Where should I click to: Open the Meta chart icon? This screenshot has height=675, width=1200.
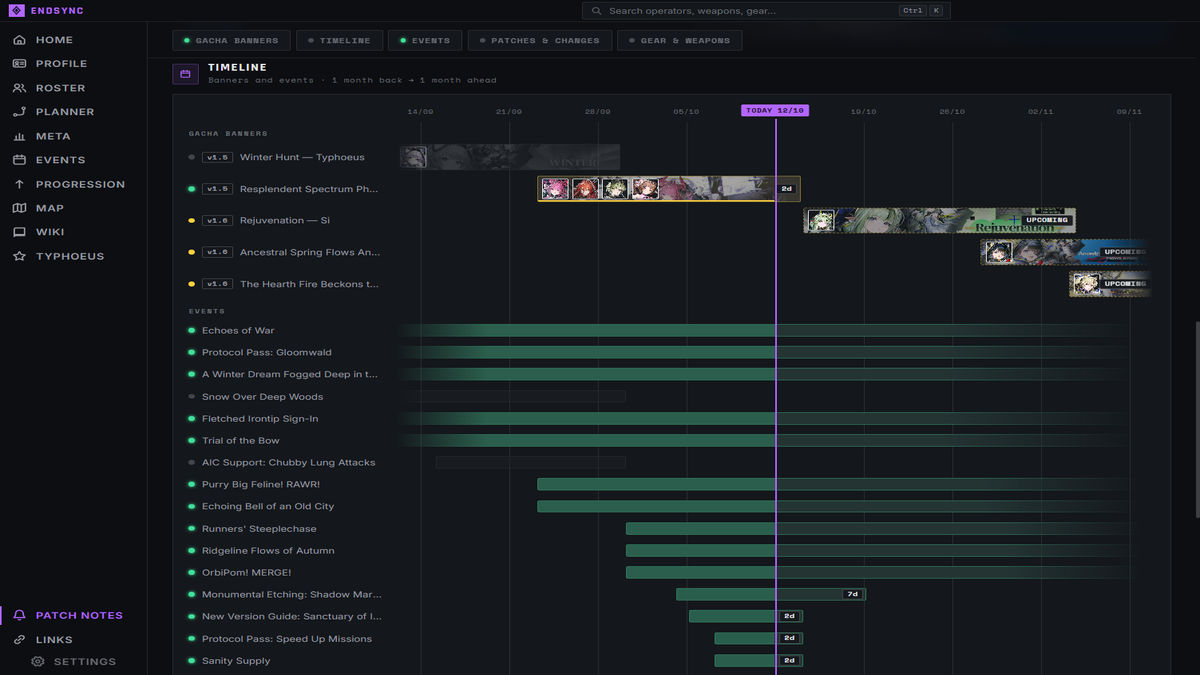19,136
